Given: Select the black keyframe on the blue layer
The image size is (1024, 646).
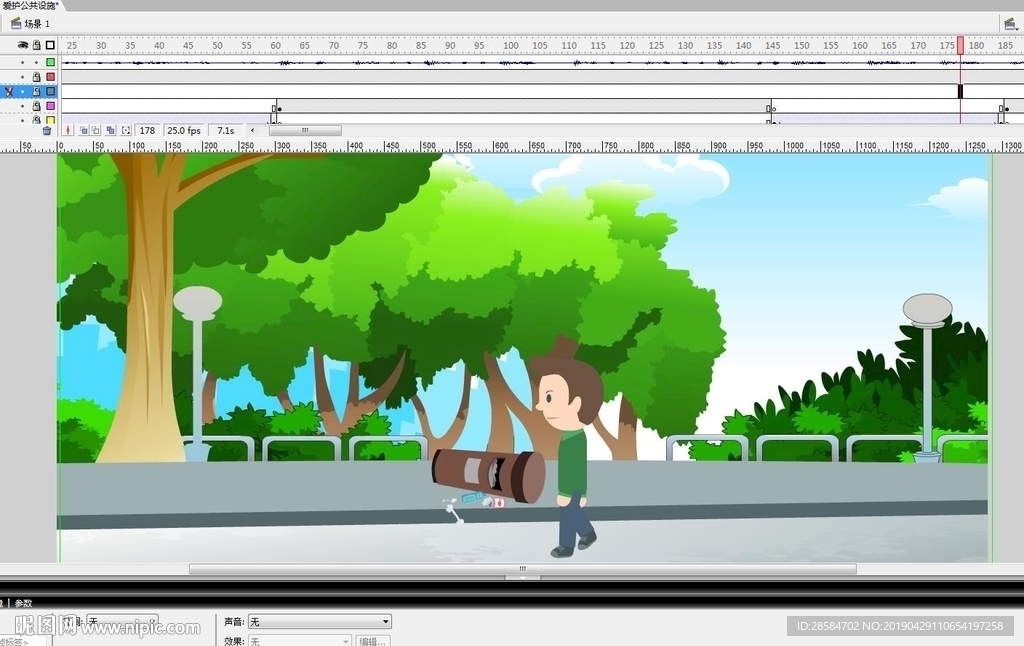Looking at the screenshot, I should (960, 91).
